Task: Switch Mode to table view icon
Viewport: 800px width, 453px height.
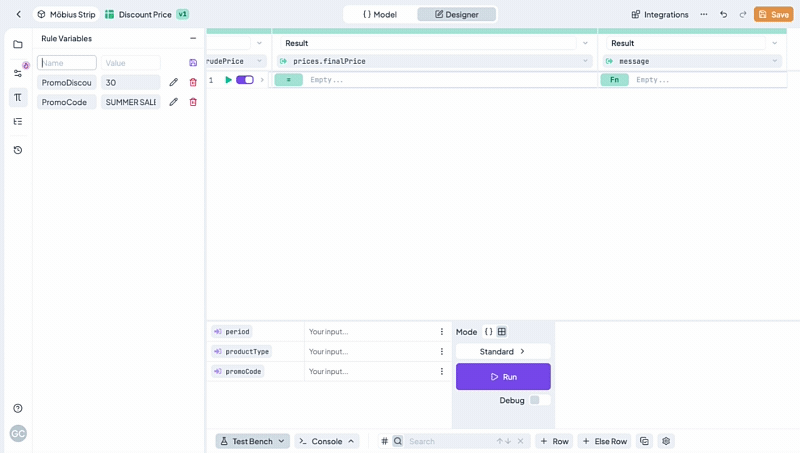Action: pyautogui.click(x=502, y=332)
